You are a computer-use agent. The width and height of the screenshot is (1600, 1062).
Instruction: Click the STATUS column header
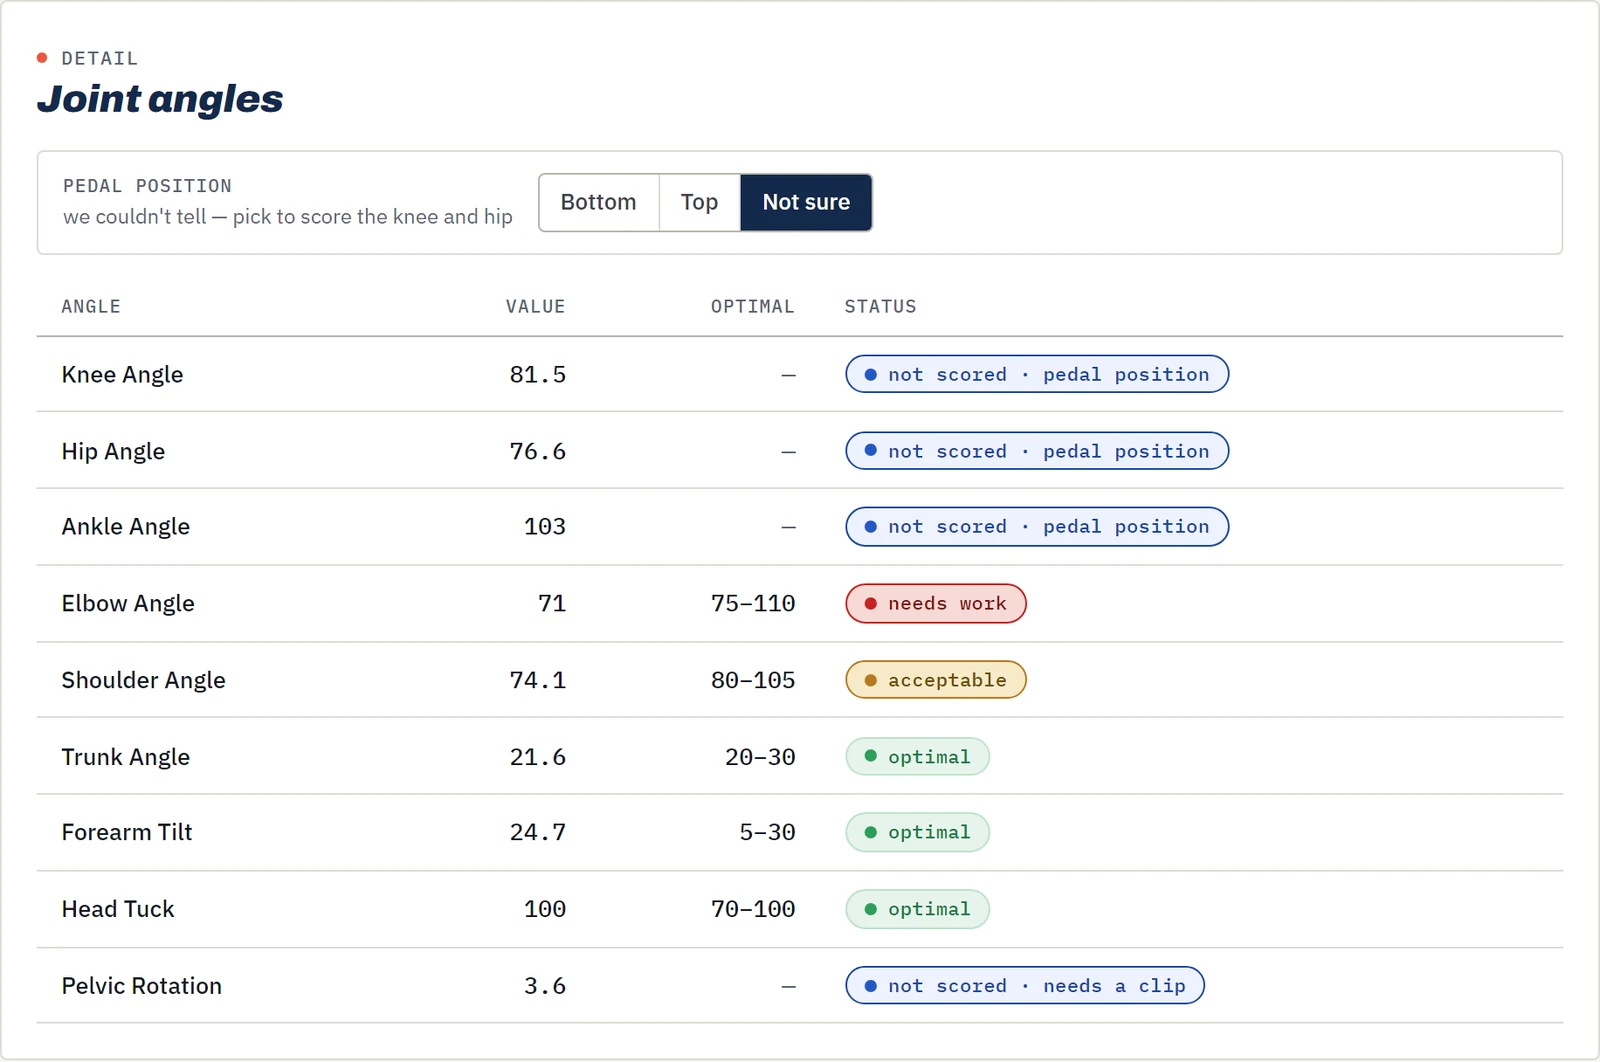click(x=880, y=307)
